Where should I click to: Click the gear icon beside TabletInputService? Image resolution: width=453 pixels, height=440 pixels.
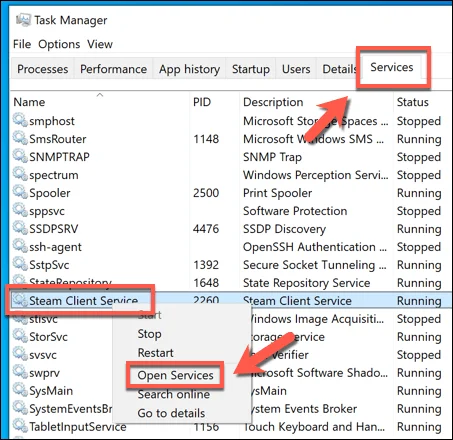[20, 426]
